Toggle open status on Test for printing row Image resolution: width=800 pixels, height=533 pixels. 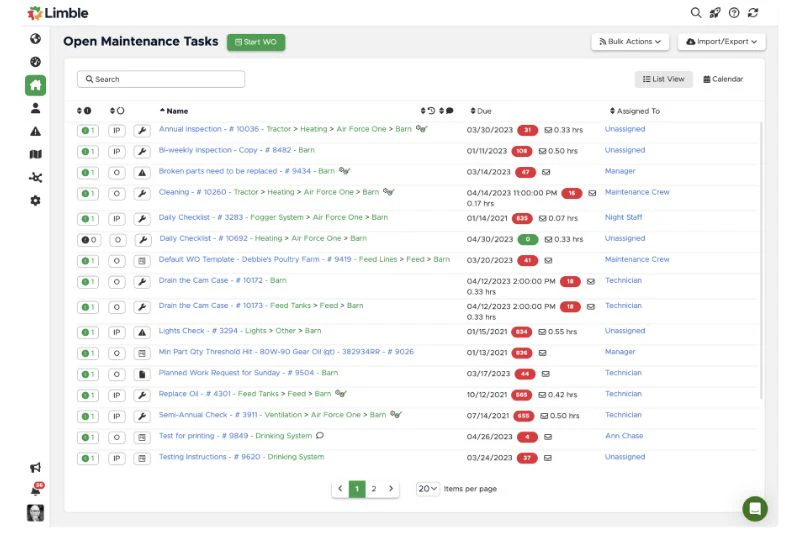point(117,437)
